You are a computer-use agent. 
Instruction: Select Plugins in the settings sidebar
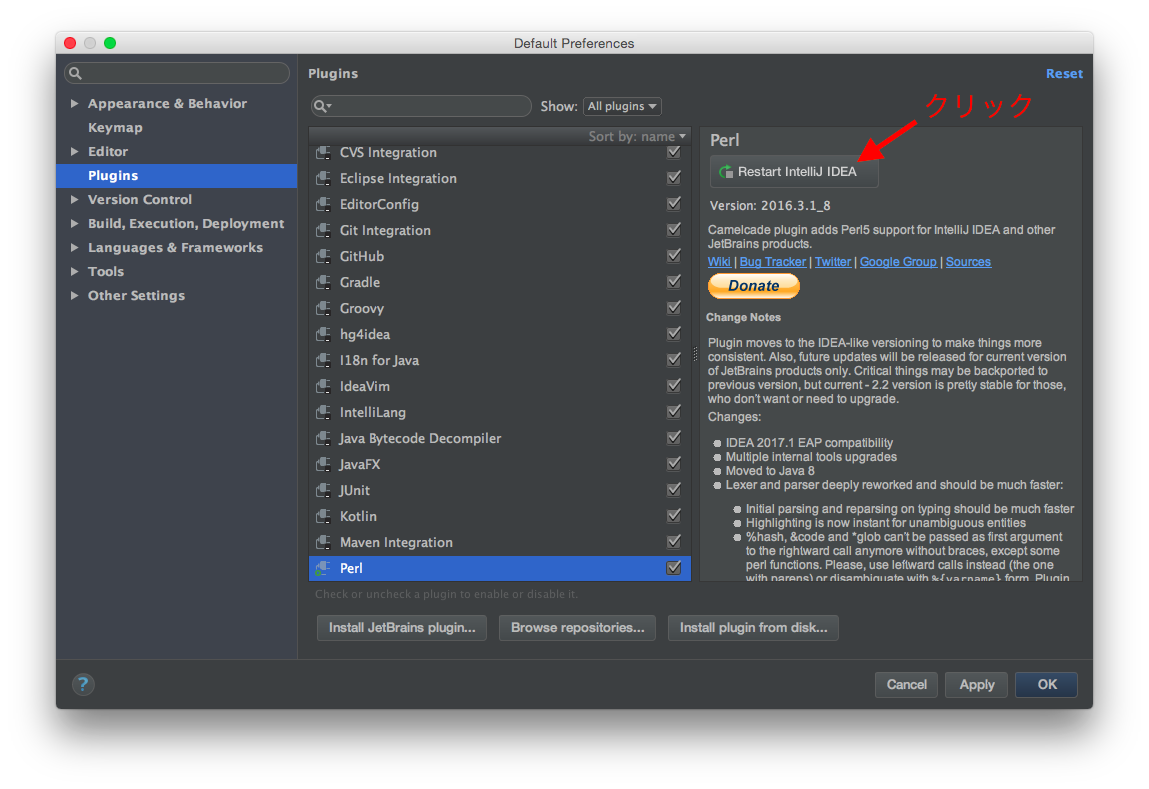177,176
